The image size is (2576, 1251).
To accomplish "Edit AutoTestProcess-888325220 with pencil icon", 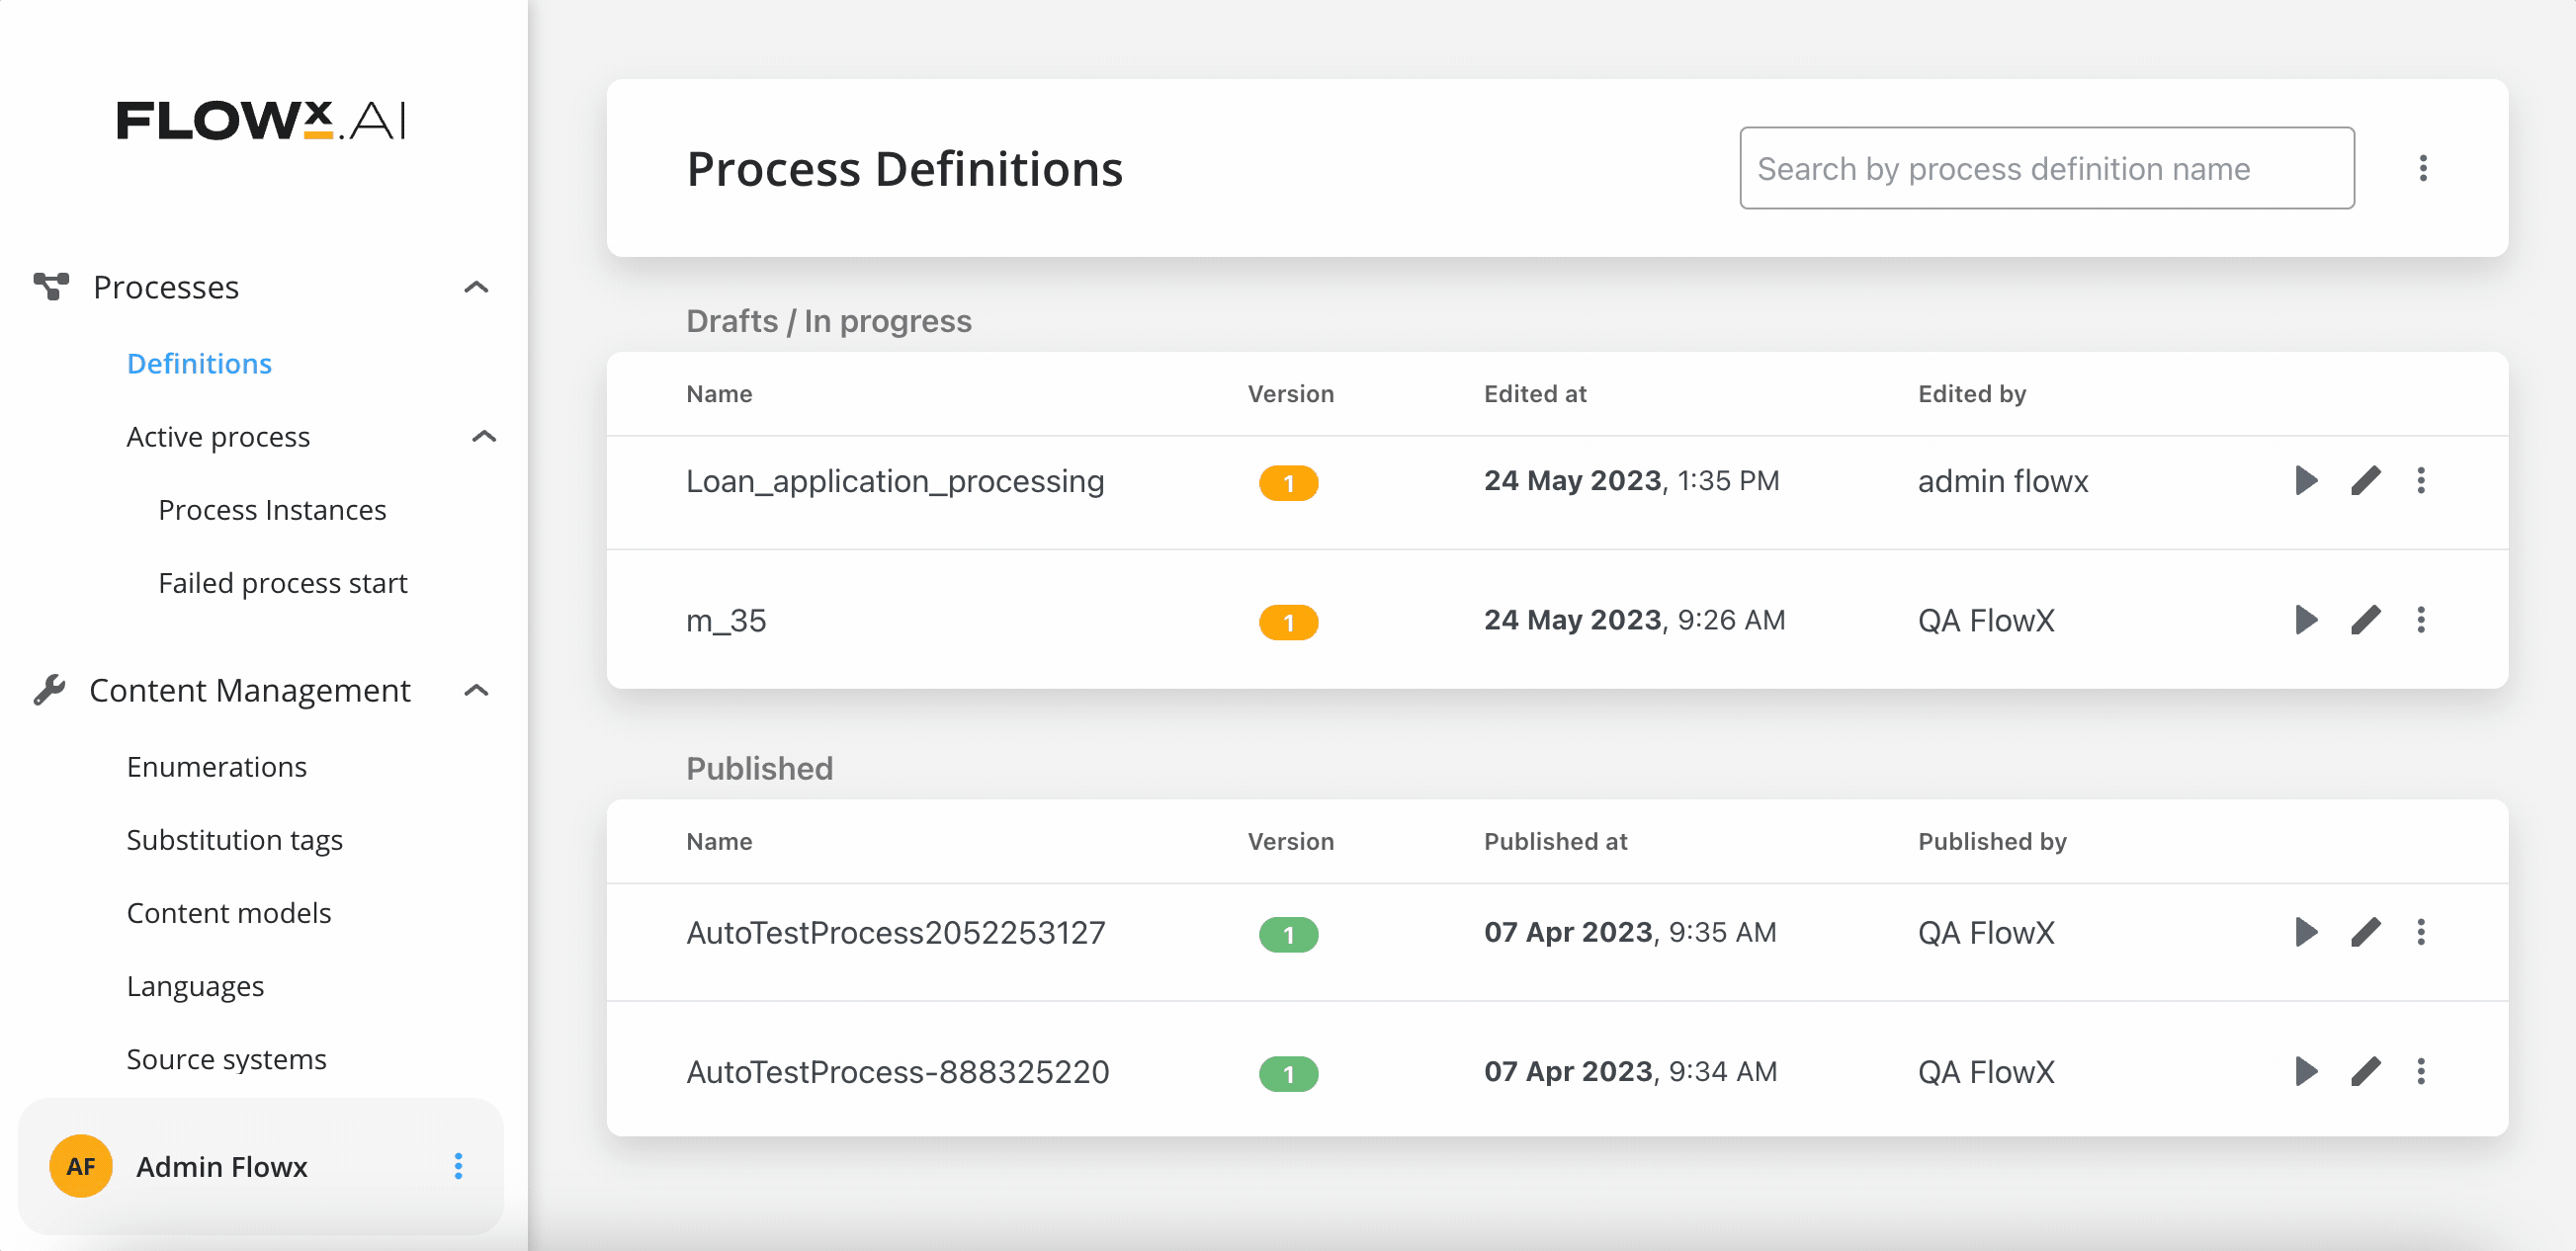I will [x=2365, y=1071].
